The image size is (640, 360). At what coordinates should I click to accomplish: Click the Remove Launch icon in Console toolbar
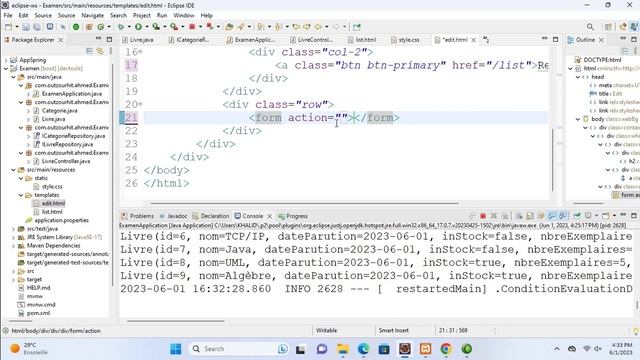[493, 216]
